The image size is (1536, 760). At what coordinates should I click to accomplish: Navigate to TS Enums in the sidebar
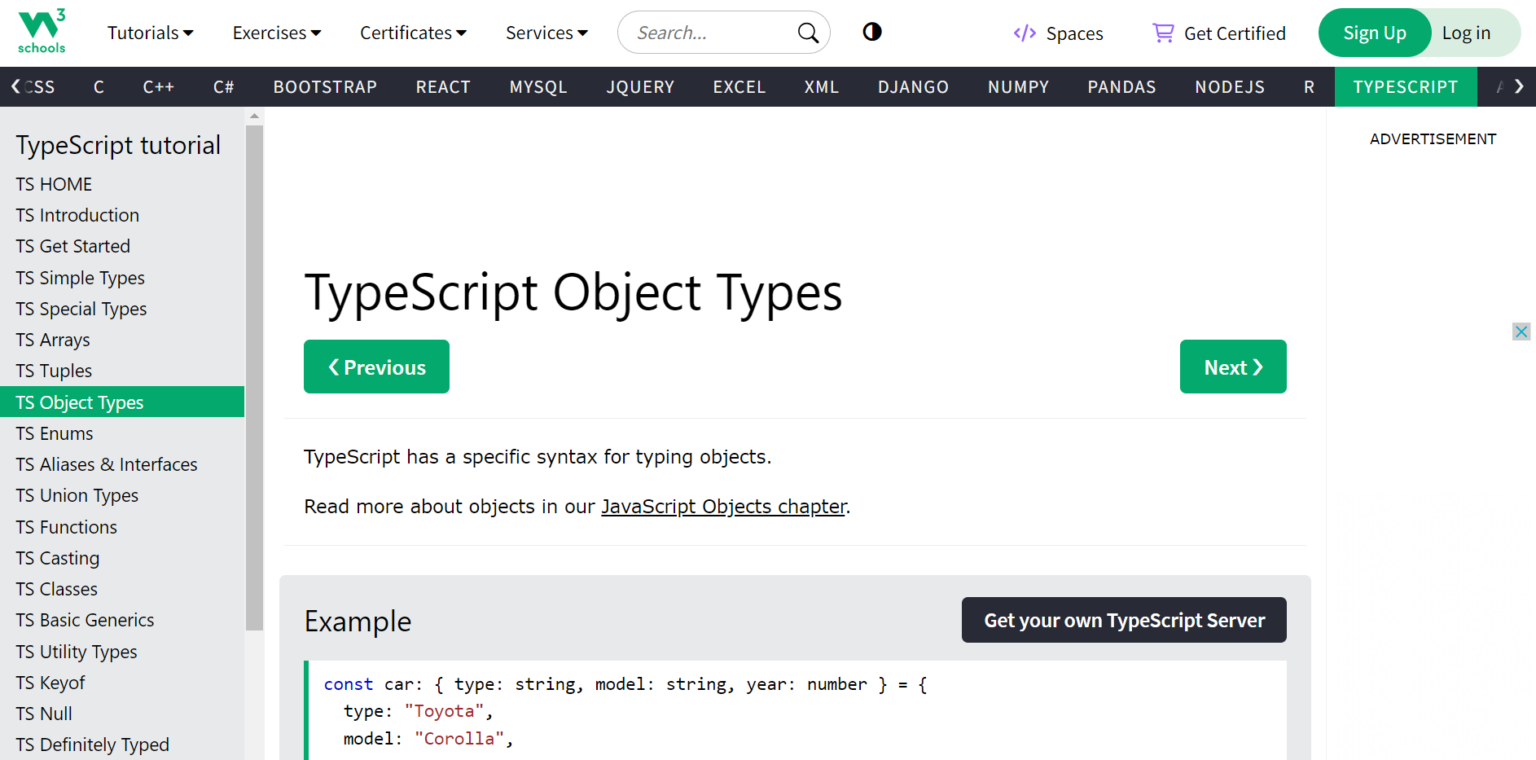[54, 433]
